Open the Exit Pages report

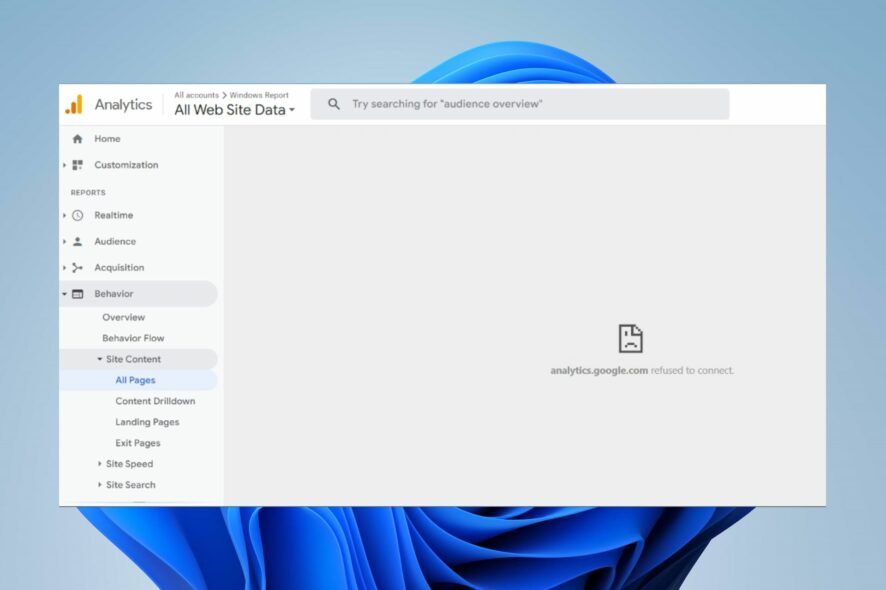tap(138, 443)
